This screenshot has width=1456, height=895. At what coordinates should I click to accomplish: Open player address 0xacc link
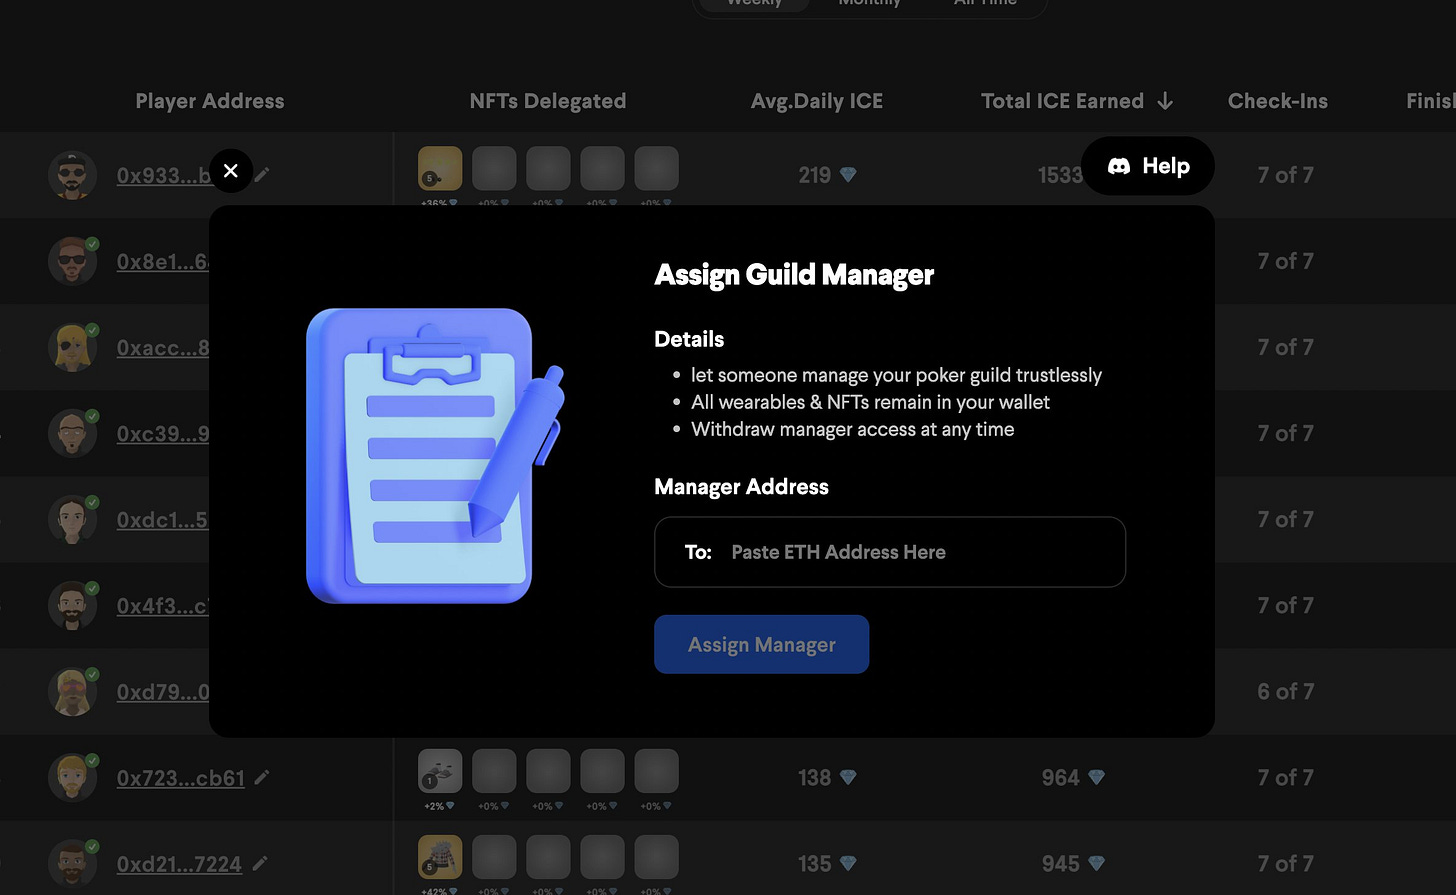click(x=163, y=347)
